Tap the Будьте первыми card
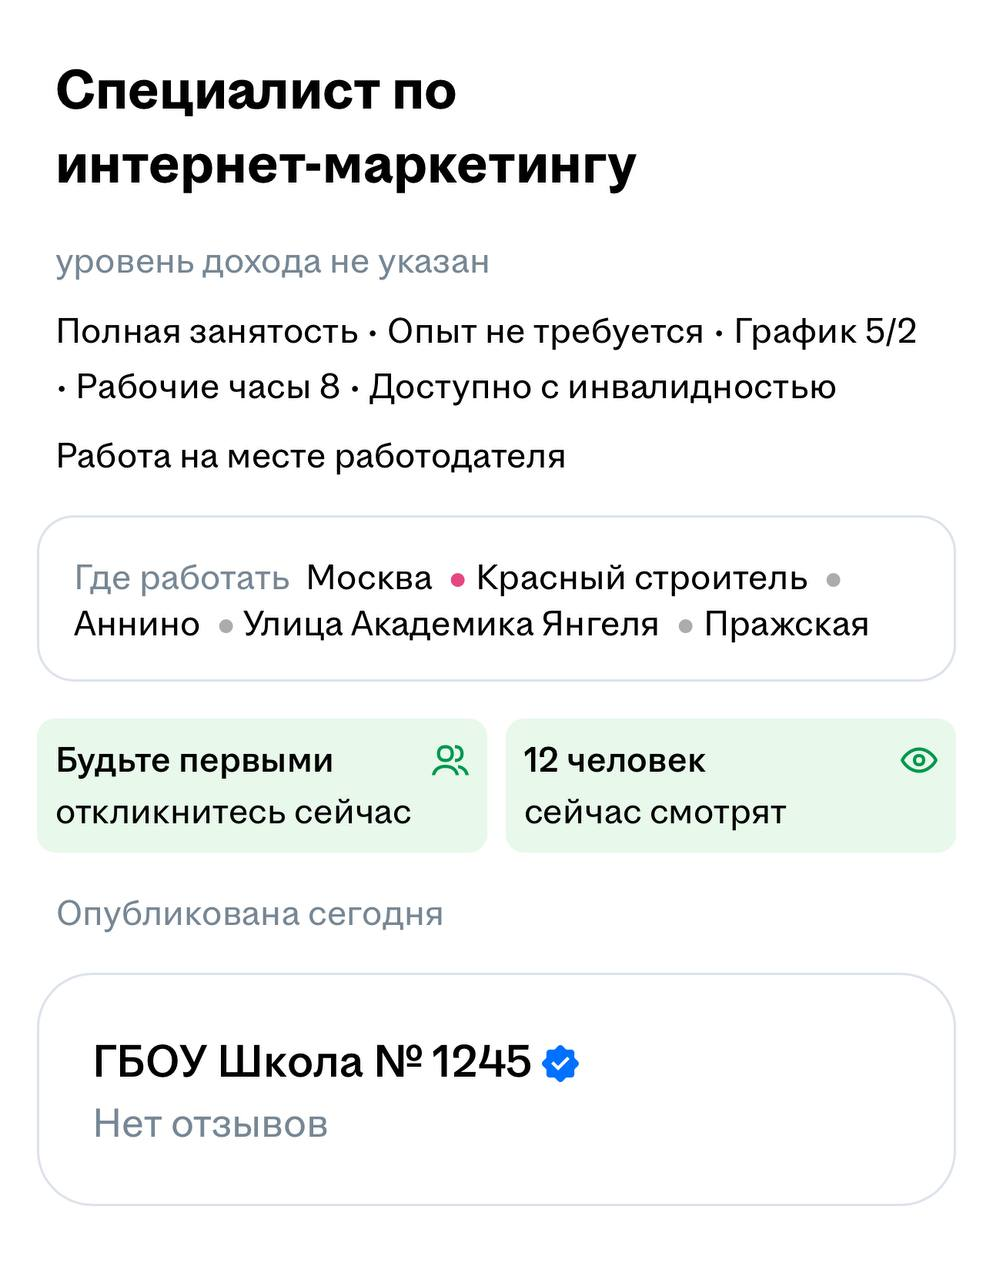Screen dimensions: 993x1280 tap(262, 785)
